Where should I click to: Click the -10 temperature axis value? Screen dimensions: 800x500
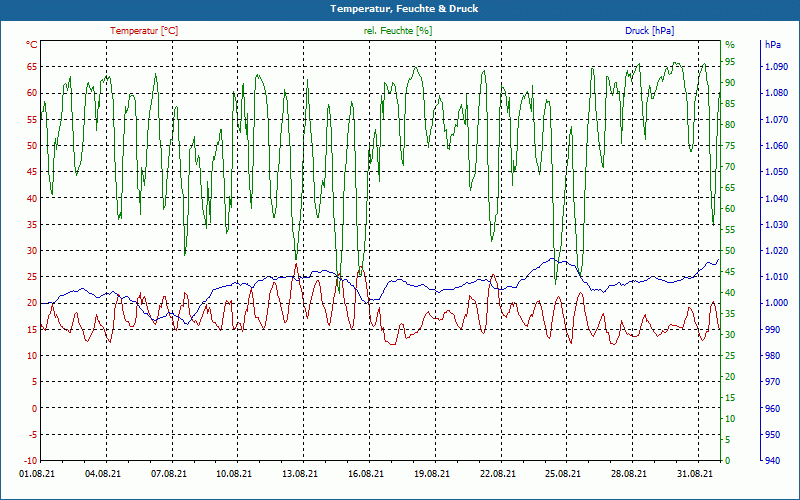pyautogui.click(x=31, y=461)
